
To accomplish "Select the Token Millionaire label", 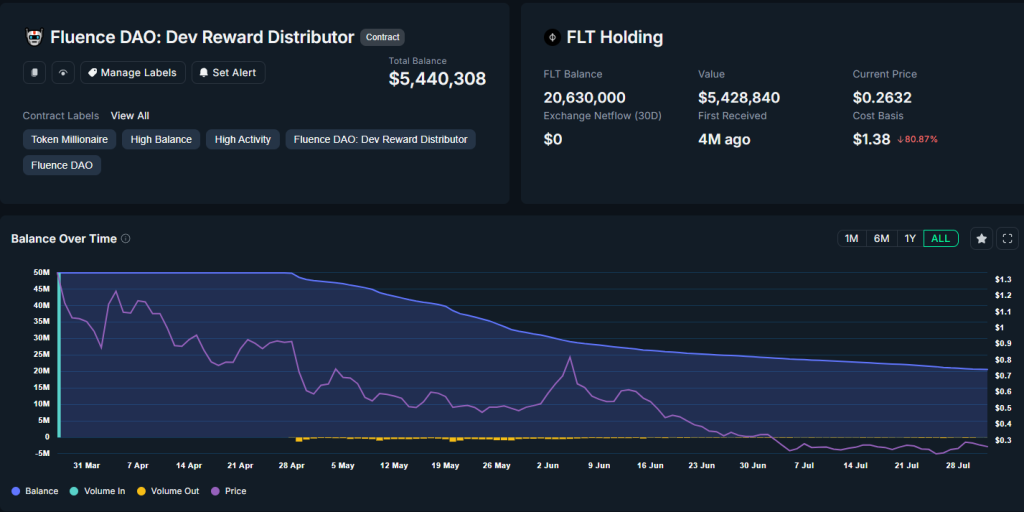I will tap(69, 139).
